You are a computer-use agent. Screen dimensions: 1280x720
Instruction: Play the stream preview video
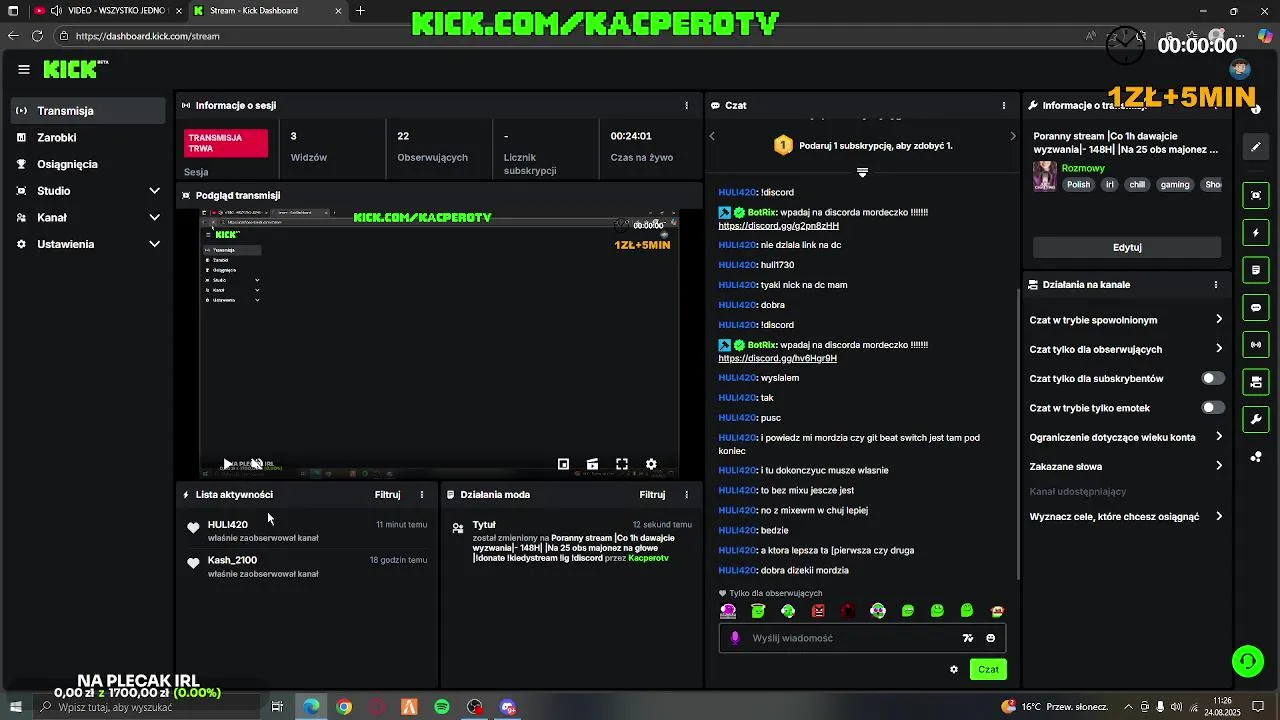[228, 464]
